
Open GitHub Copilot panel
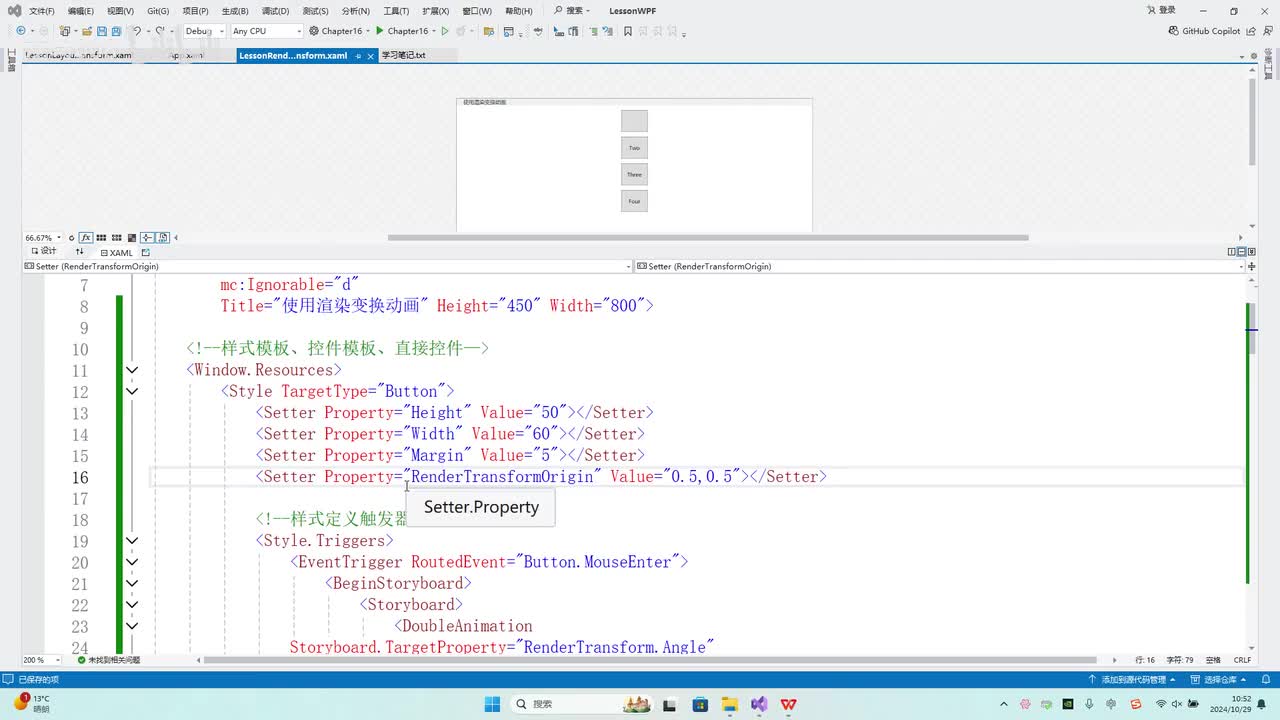click(1205, 31)
